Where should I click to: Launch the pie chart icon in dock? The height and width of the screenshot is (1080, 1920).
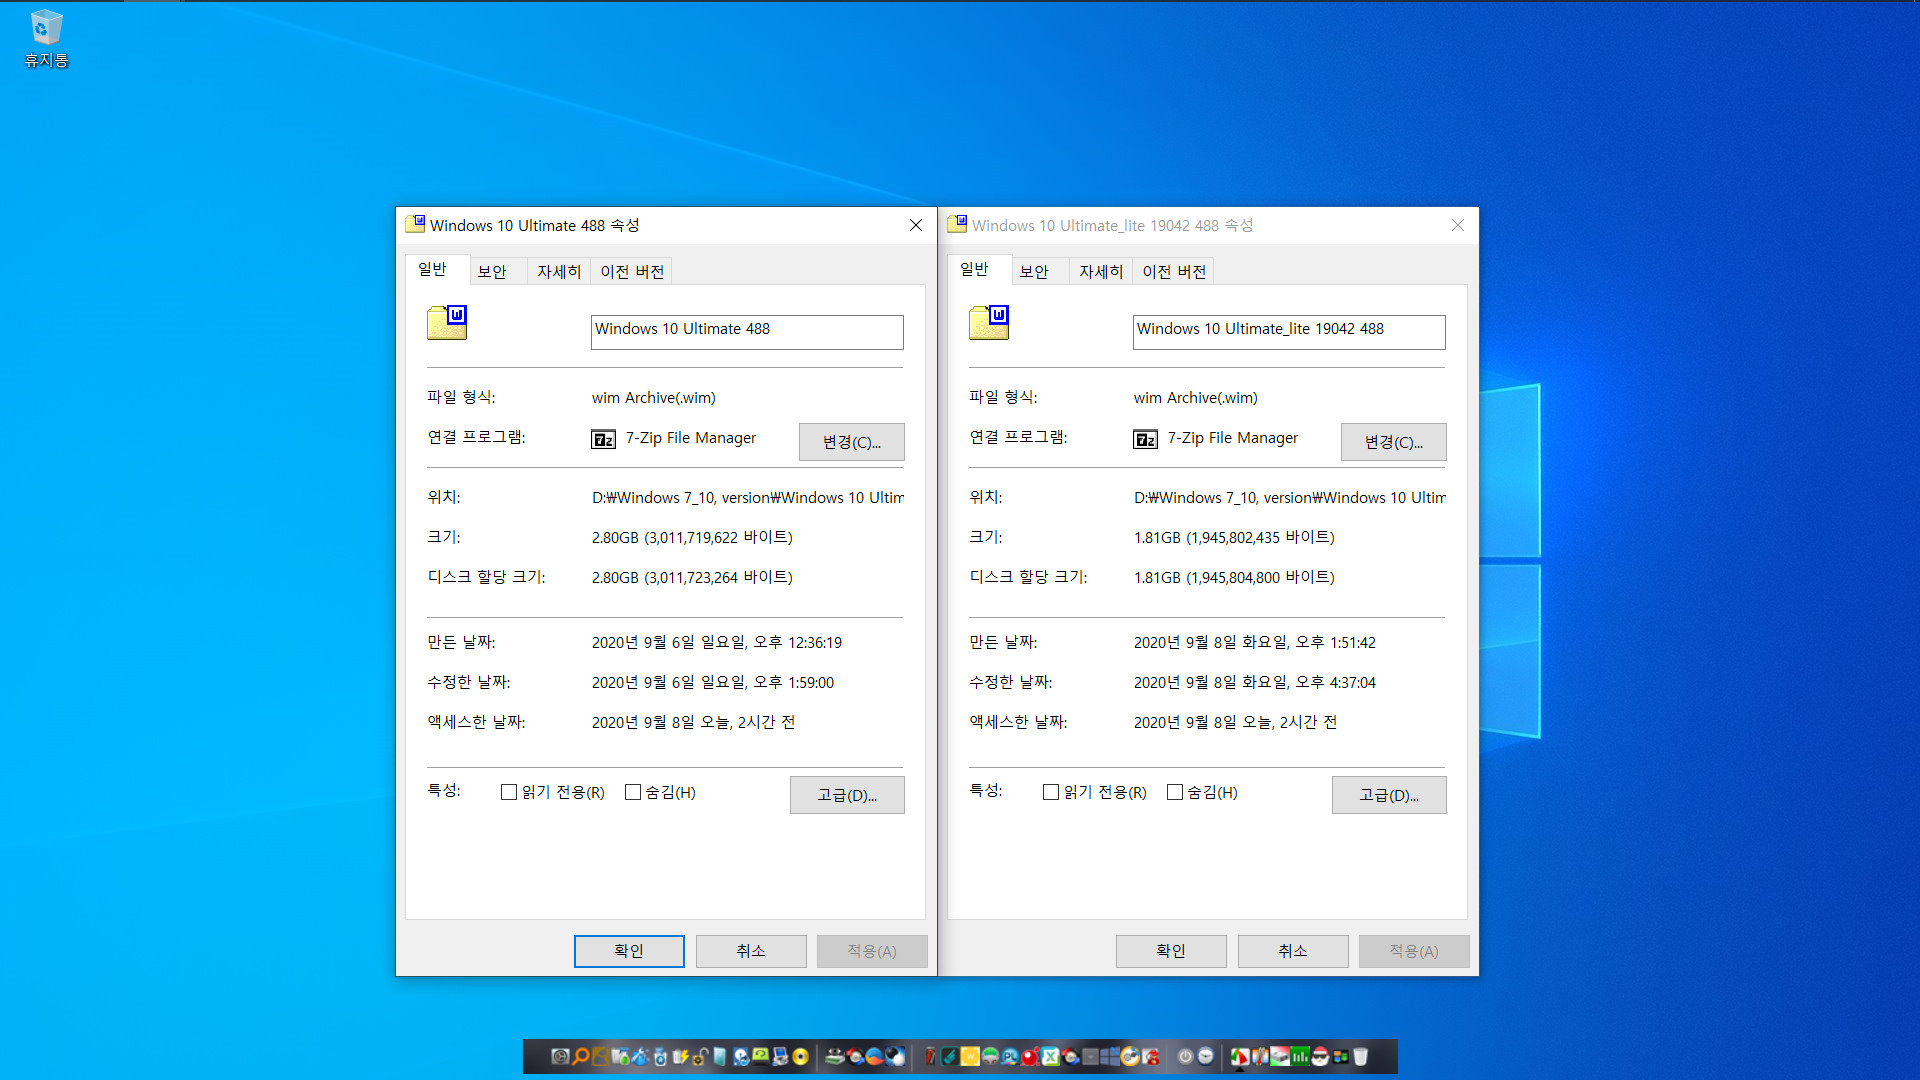click(x=1240, y=1056)
